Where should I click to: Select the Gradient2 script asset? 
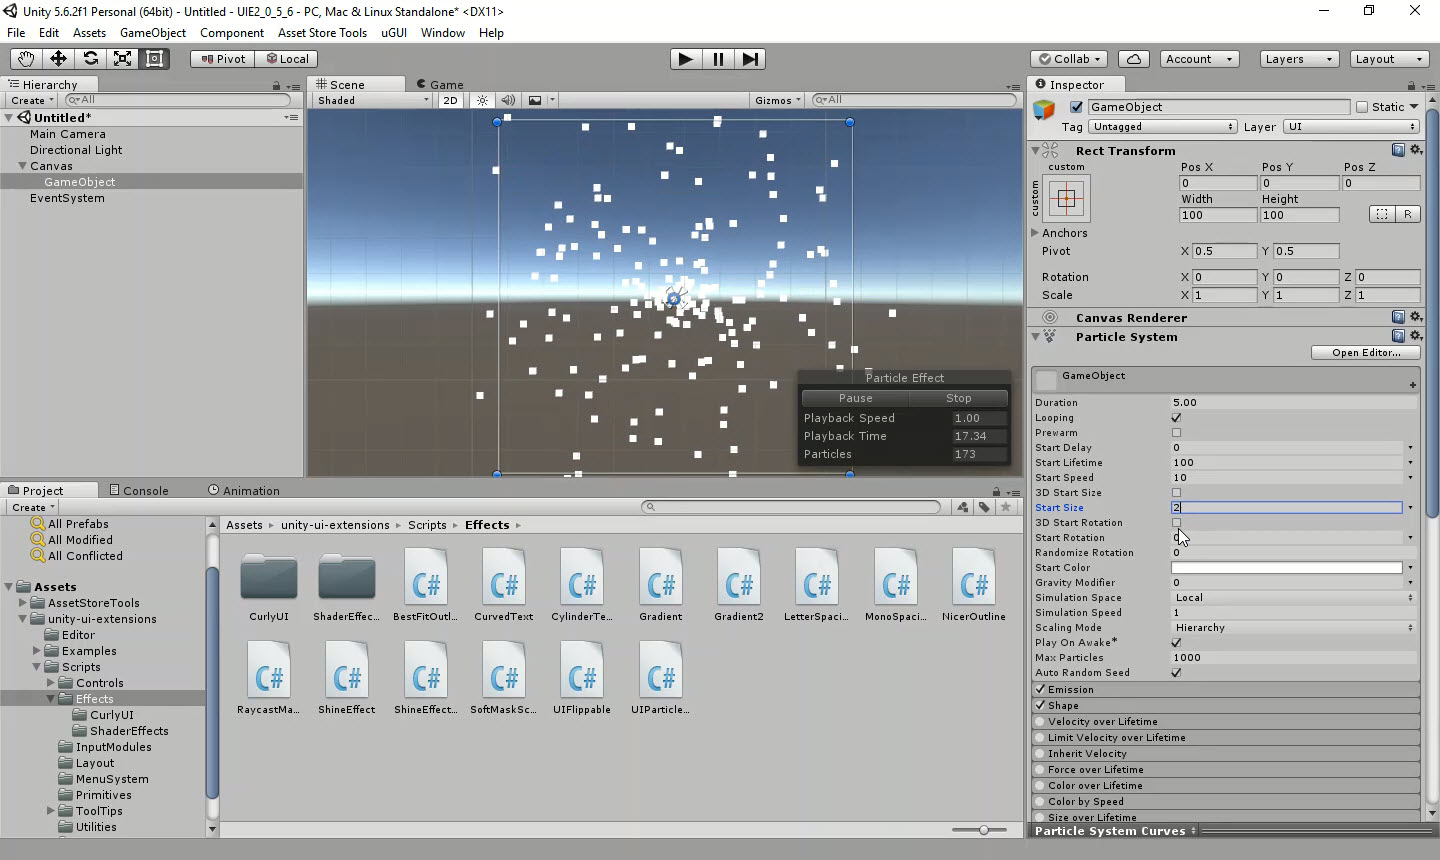click(x=739, y=577)
